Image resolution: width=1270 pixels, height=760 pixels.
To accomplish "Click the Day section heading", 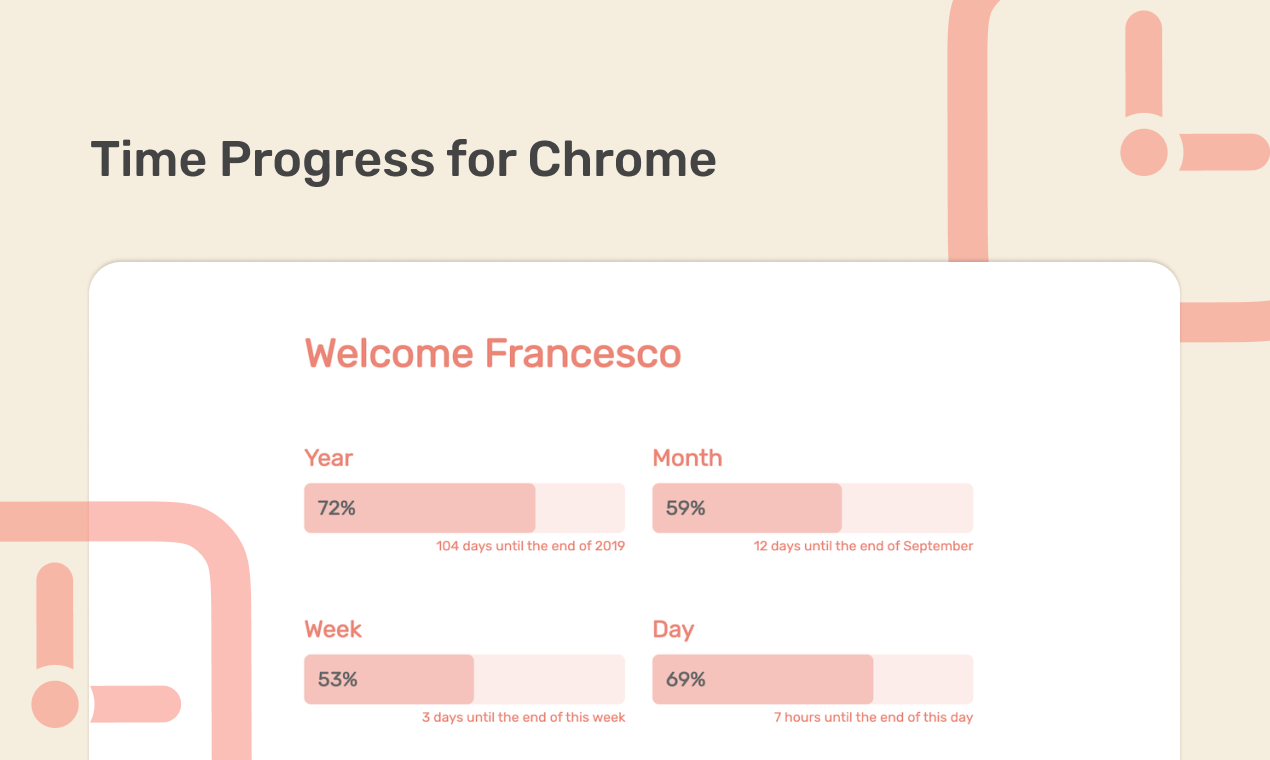I will [x=674, y=628].
